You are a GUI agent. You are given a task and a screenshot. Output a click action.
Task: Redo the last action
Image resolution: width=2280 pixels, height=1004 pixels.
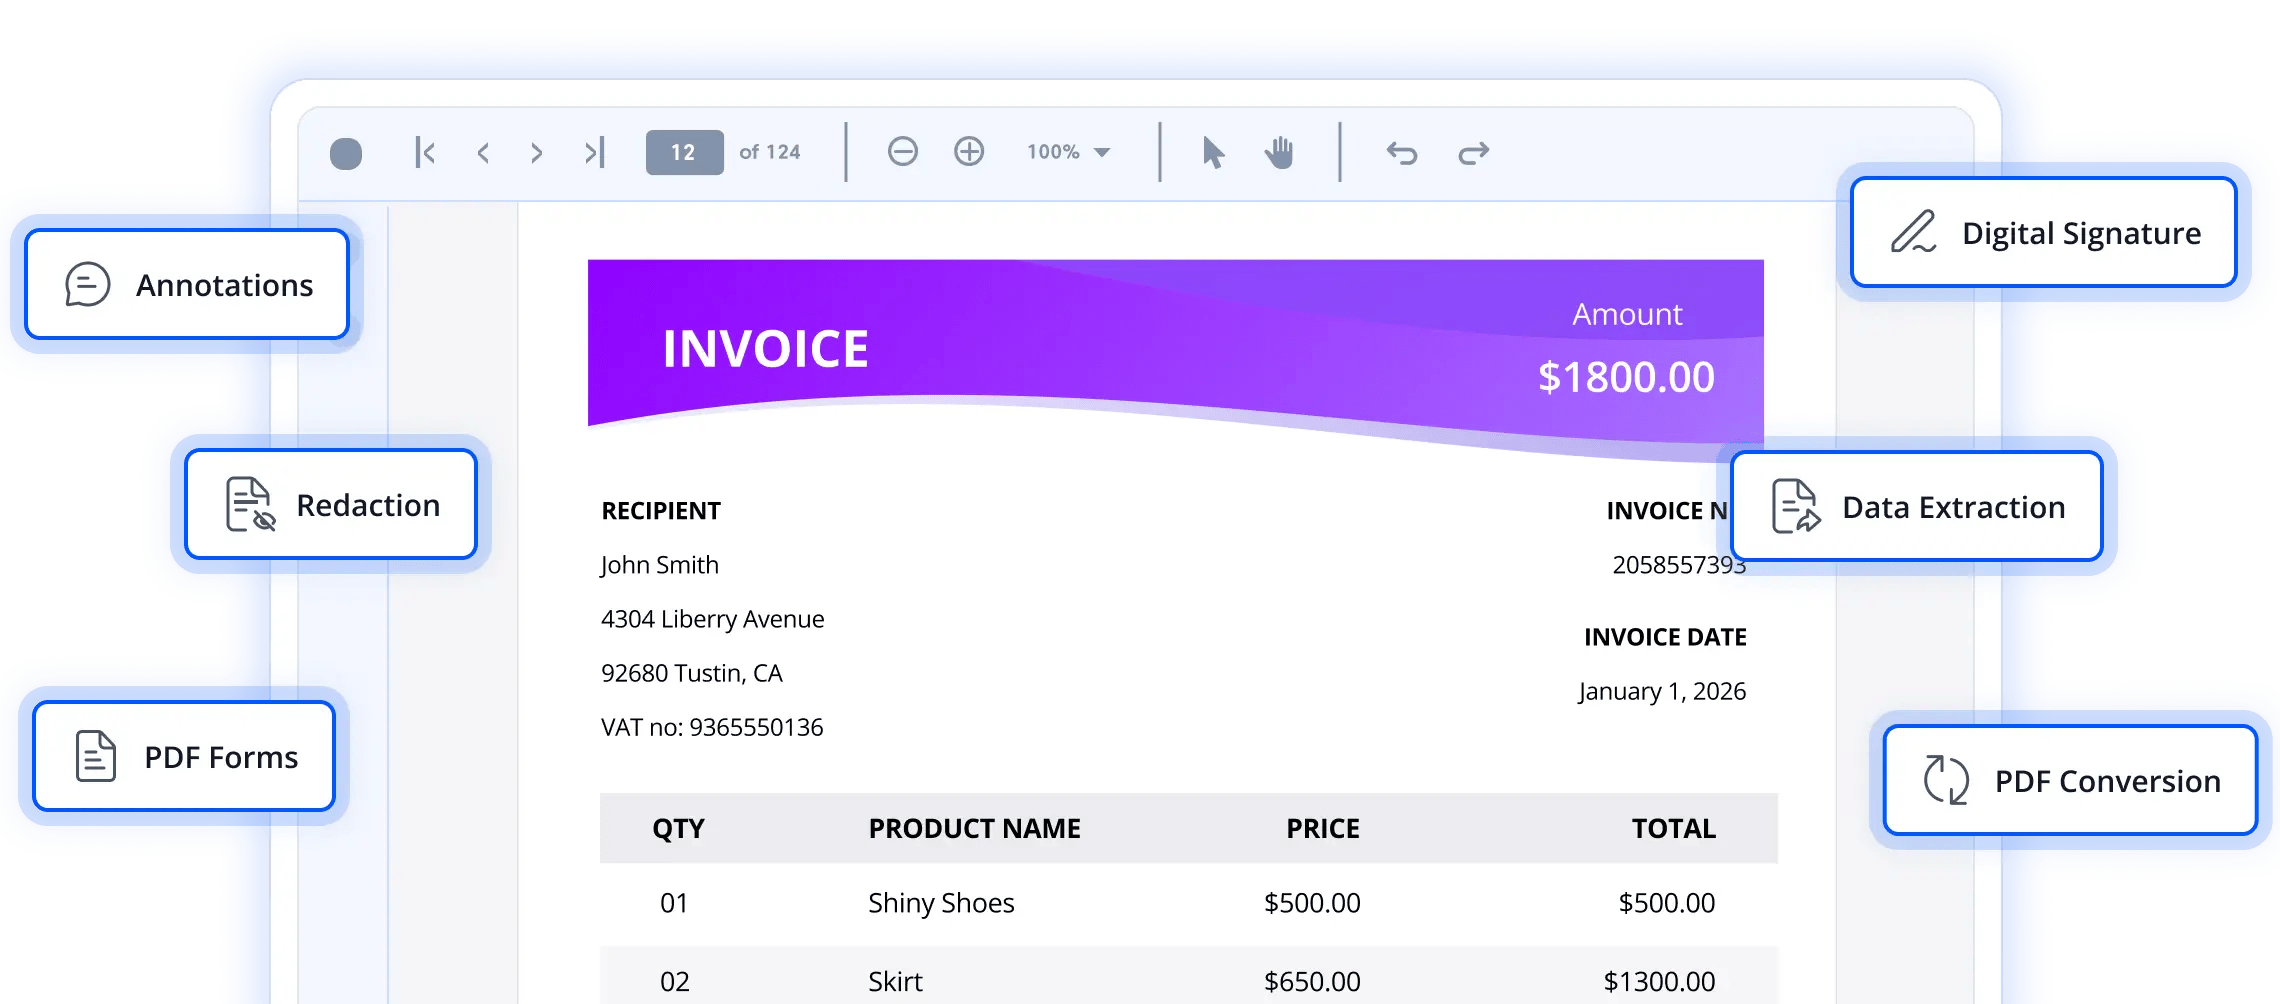click(1473, 153)
